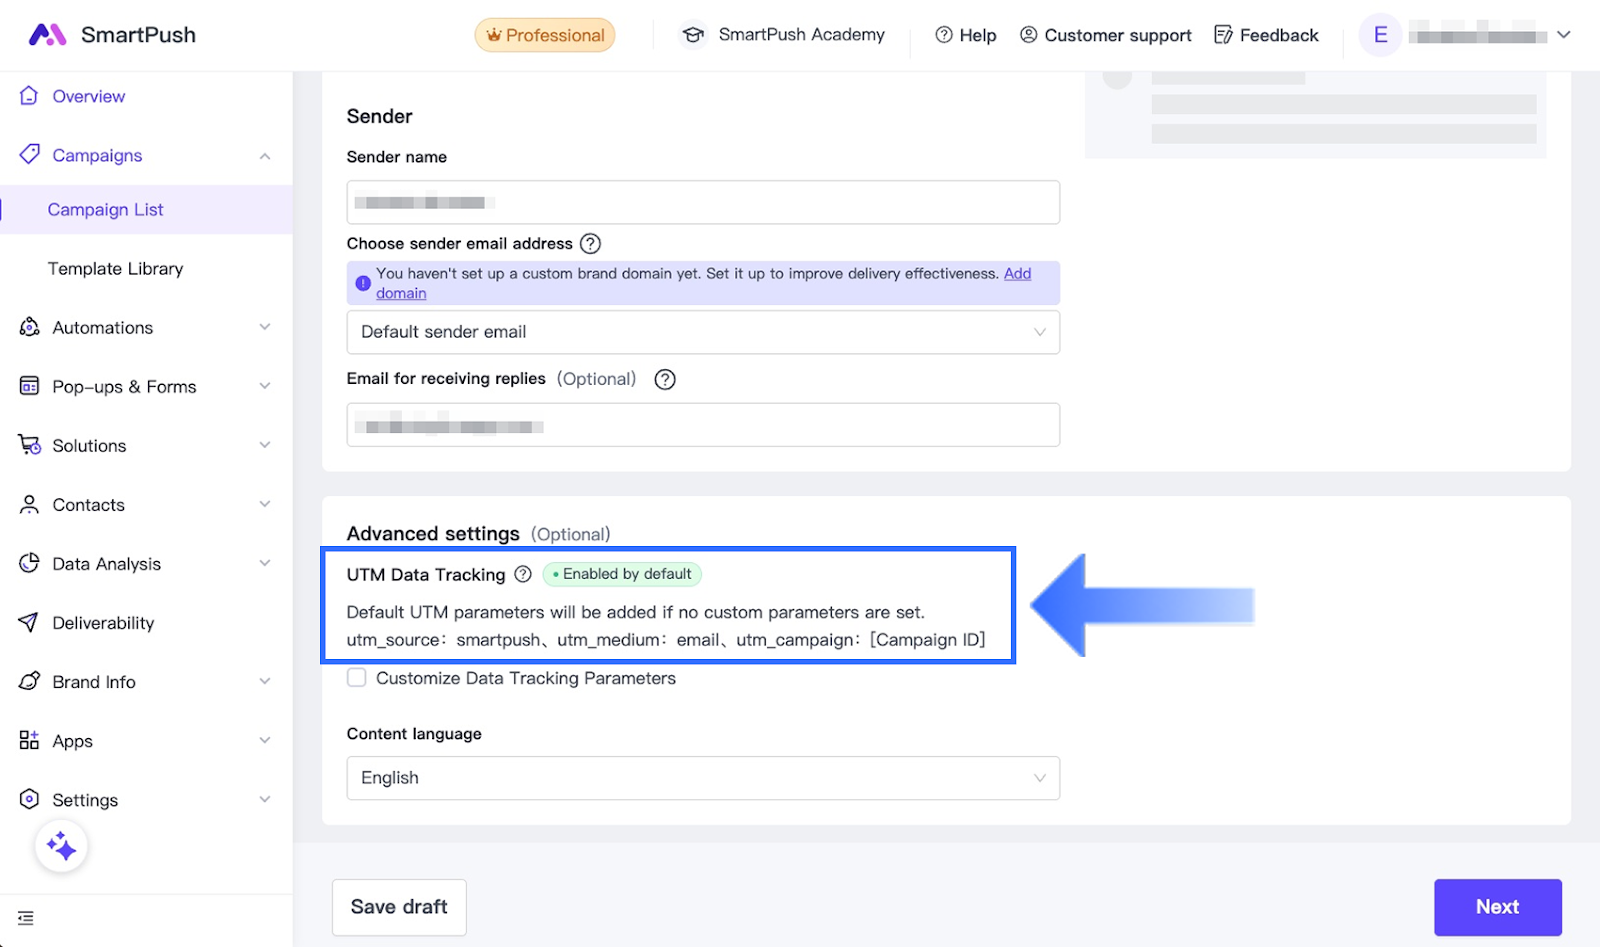Click help icon next to sender email address
The width and height of the screenshot is (1600, 947).
[591, 244]
